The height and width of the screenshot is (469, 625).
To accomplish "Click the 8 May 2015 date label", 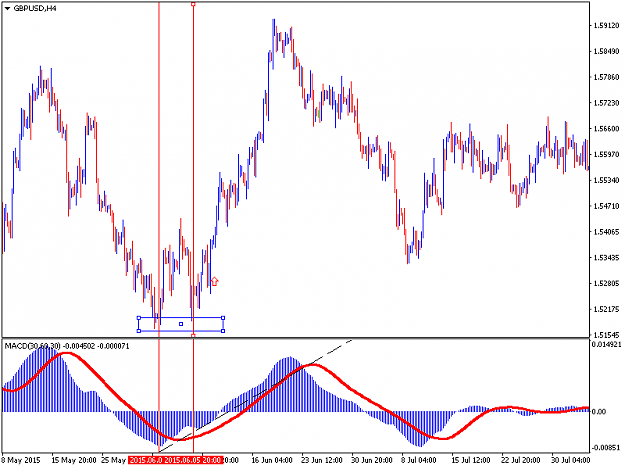I will 21,460.
